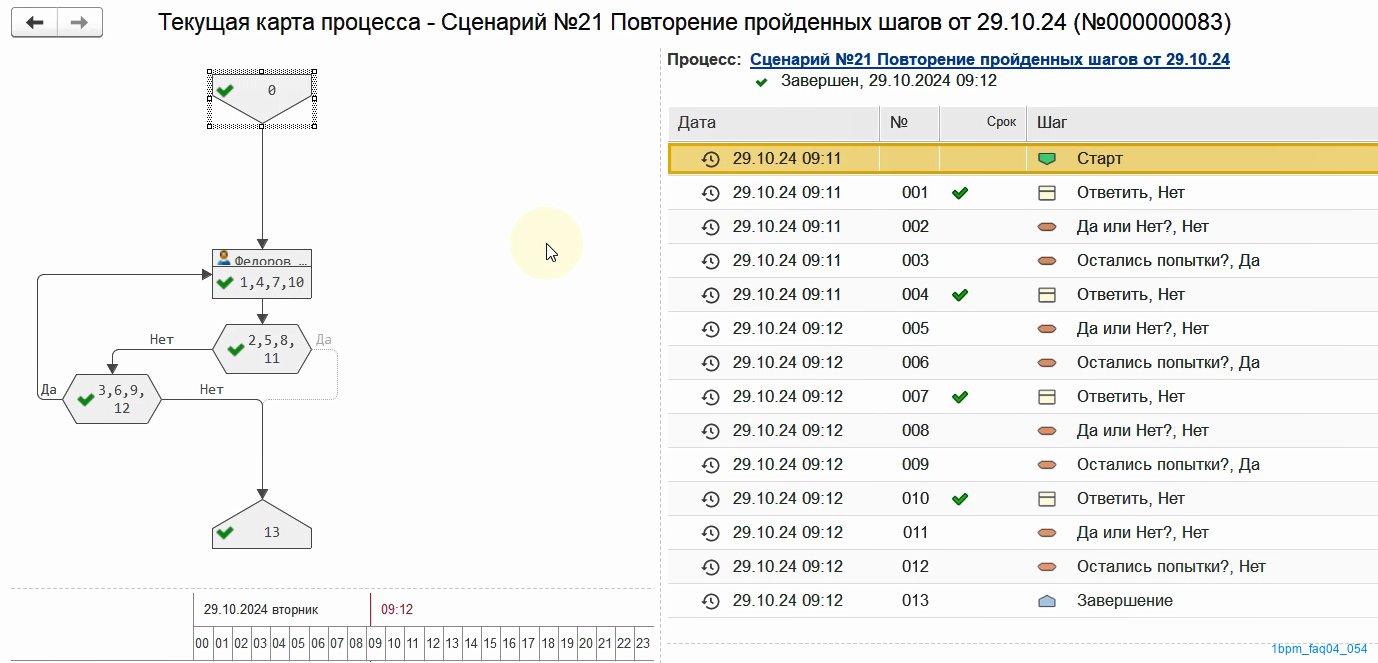Click task form icon in row 001
1378x663 pixels.
click(x=1047, y=193)
